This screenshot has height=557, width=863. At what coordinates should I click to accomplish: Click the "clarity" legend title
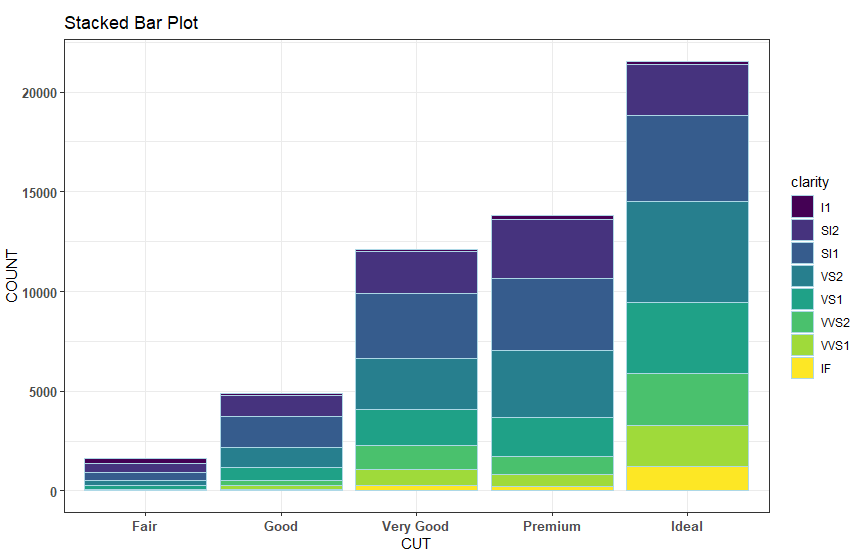(810, 183)
